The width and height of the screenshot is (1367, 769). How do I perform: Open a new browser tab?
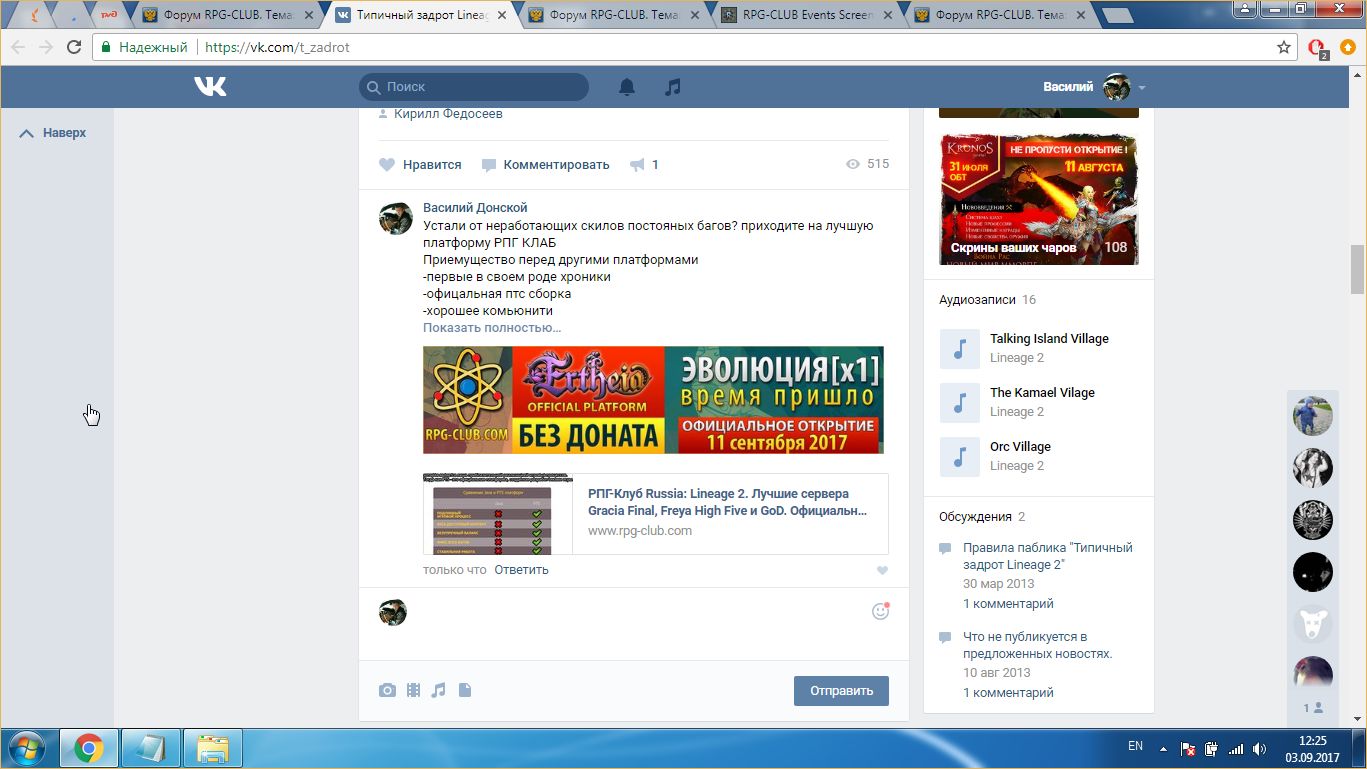(1116, 15)
